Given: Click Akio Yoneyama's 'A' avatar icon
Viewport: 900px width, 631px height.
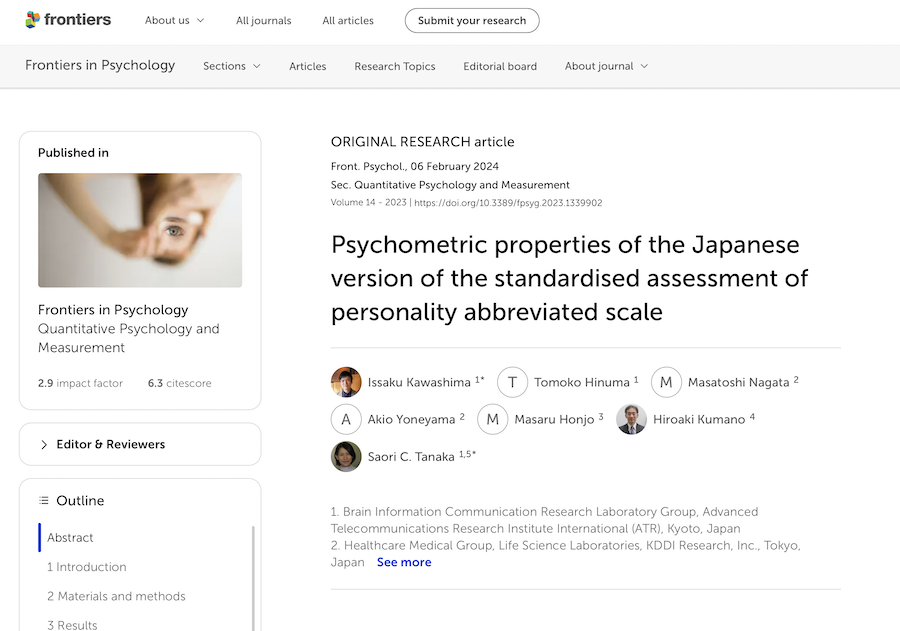Looking at the screenshot, I should pos(346,419).
